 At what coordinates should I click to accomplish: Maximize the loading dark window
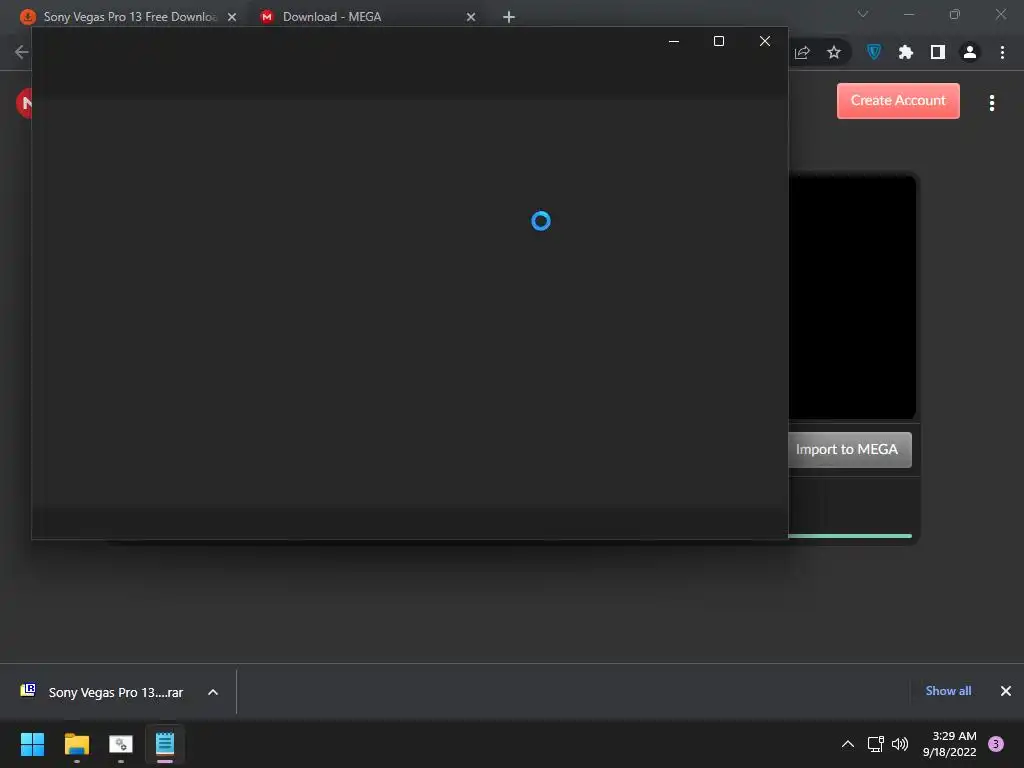(719, 41)
